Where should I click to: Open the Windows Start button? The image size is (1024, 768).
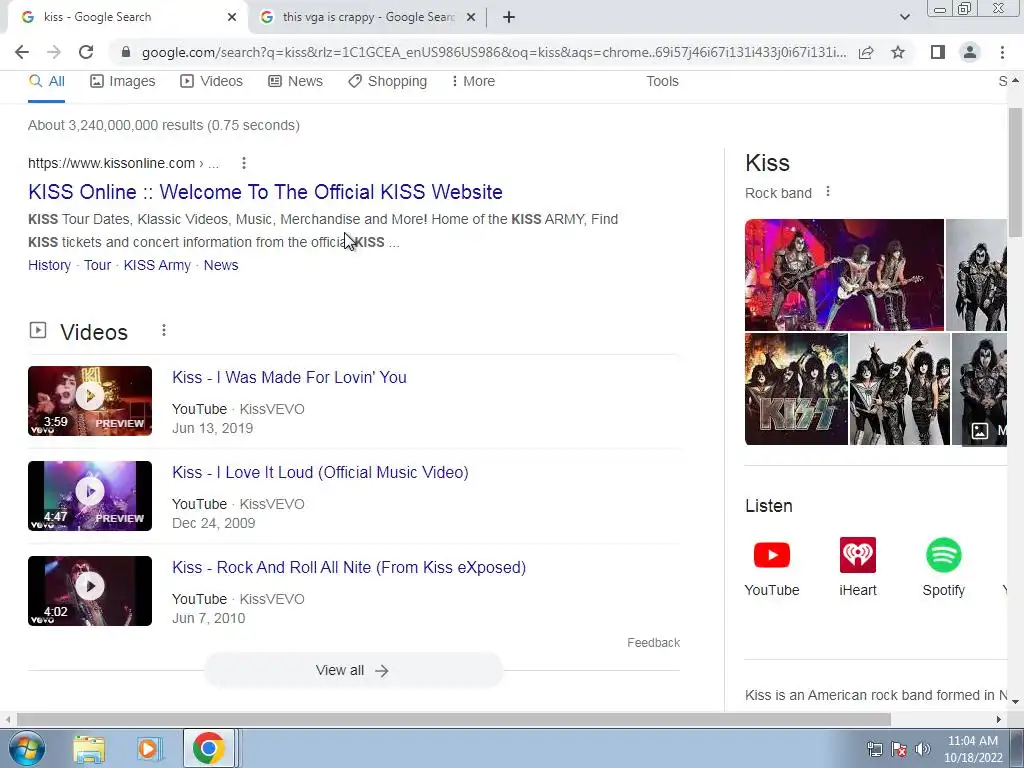point(26,748)
